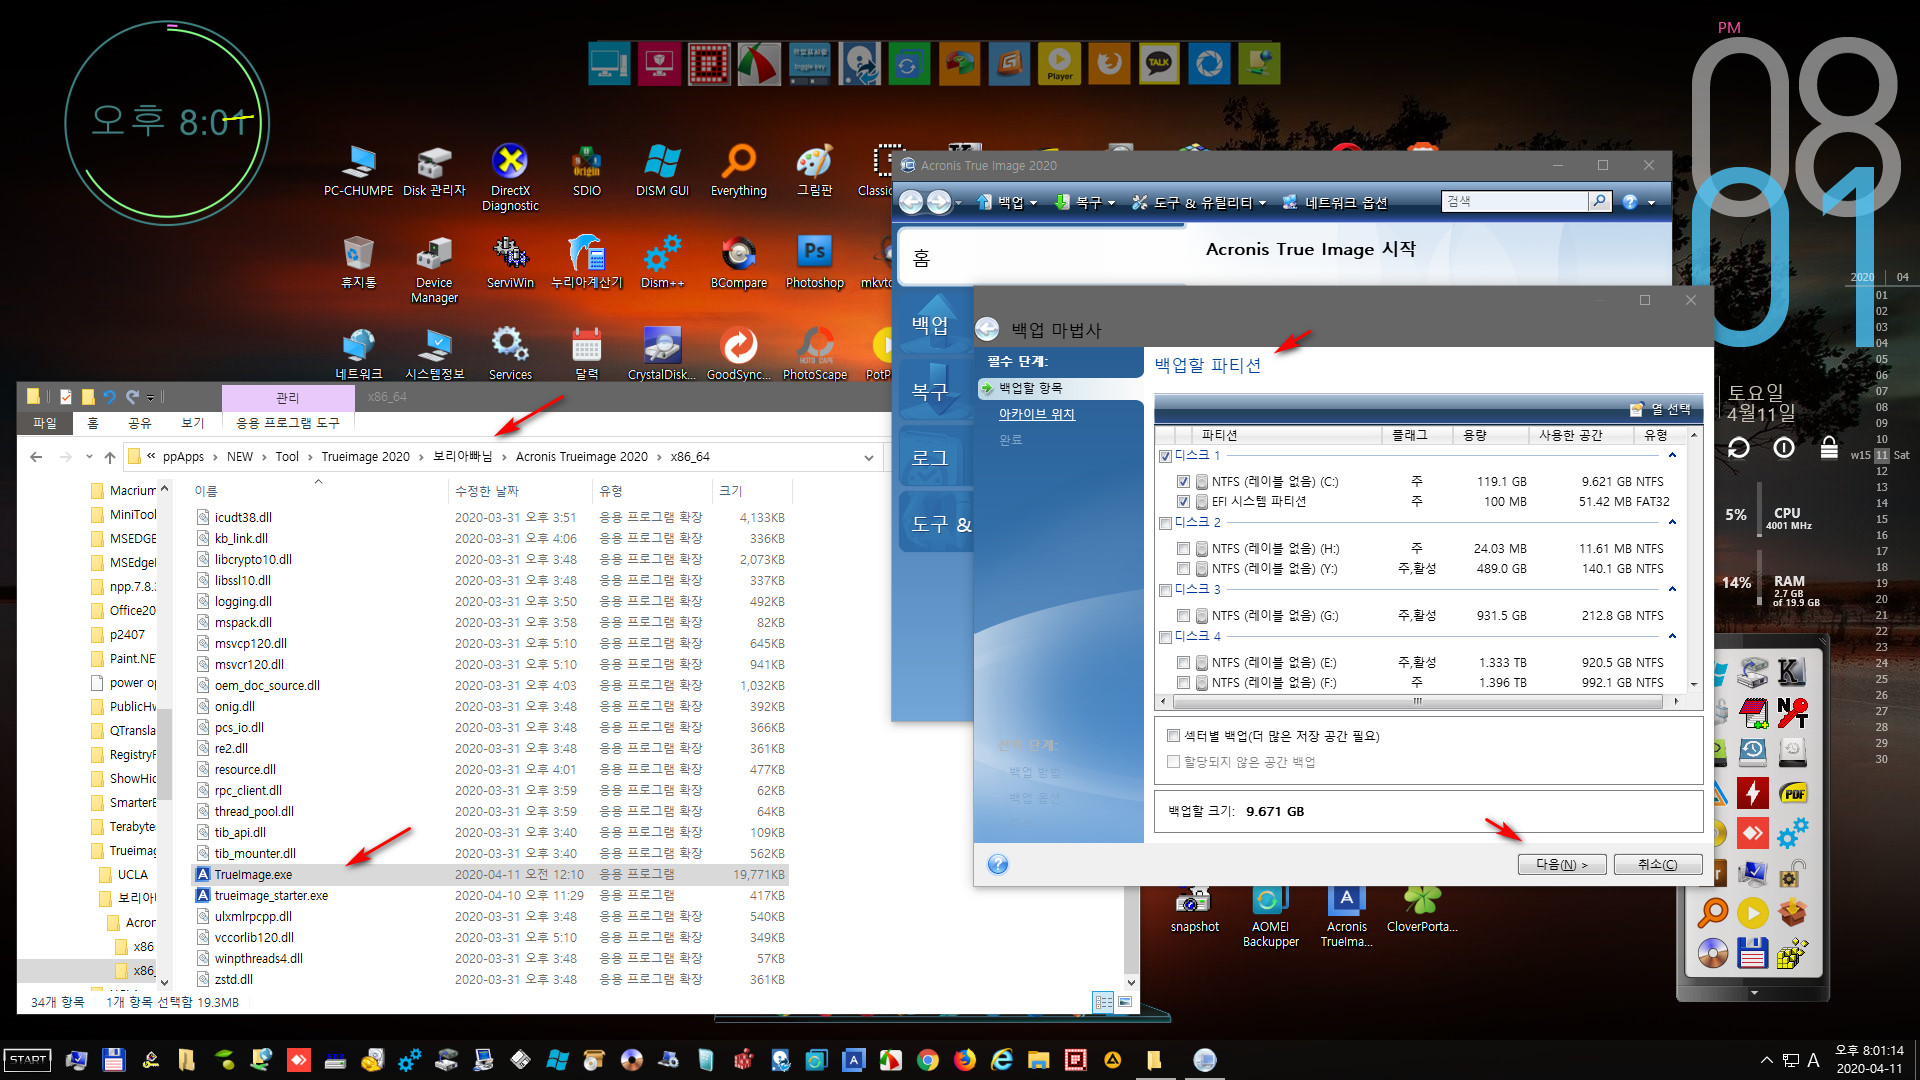Open the Everything search desktop icon

click(x=739, y=170)
